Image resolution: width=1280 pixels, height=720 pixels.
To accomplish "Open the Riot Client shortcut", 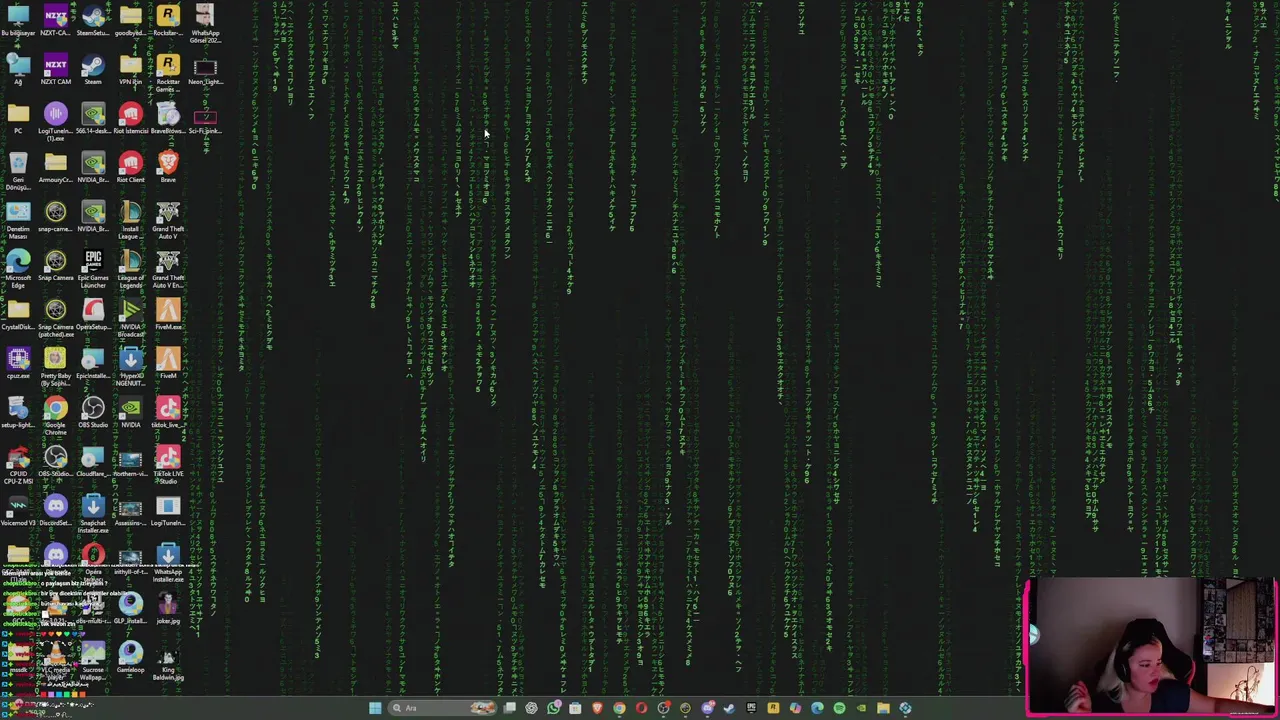I will 131,168.
